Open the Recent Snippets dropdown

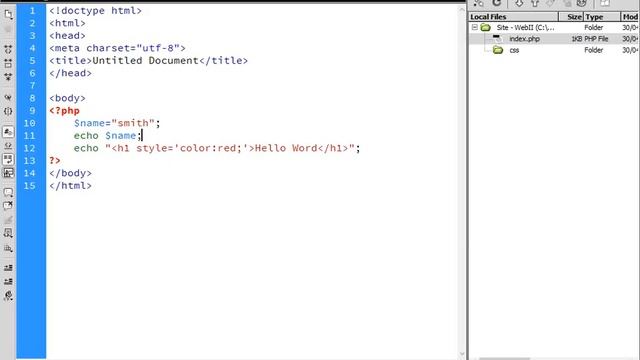[x=8, y=233]
